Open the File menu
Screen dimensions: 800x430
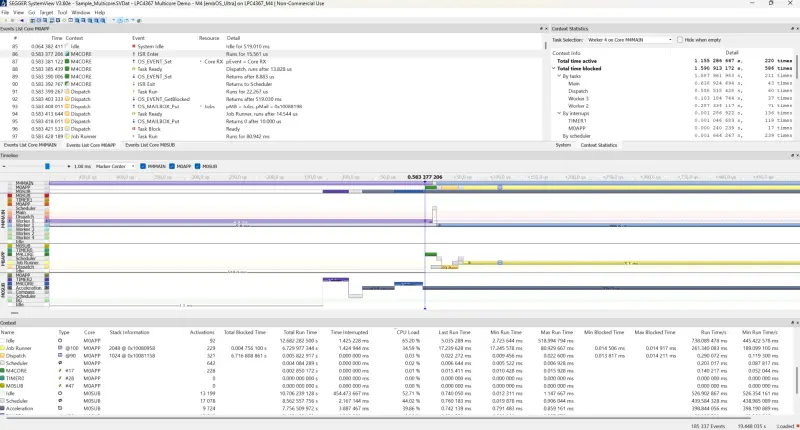(x=5, y=12)
